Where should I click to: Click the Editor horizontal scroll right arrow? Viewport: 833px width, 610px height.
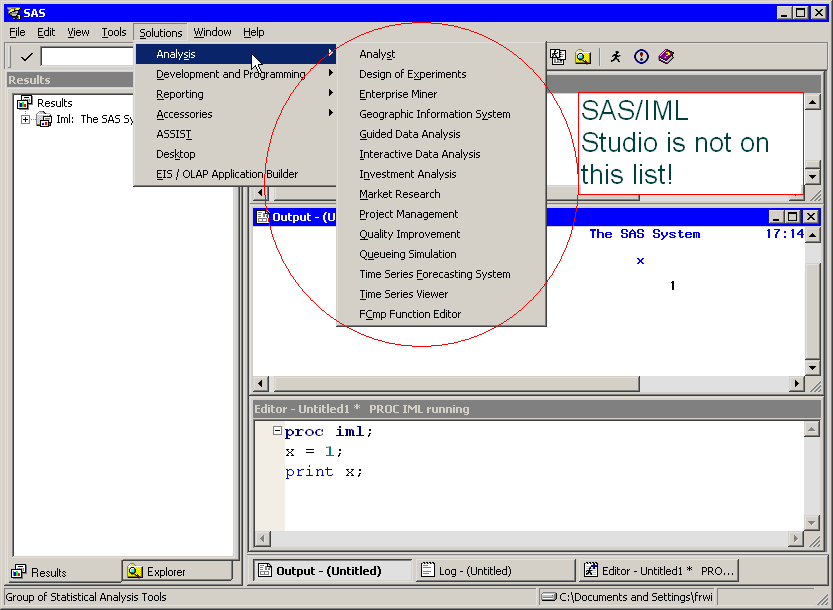795,539
